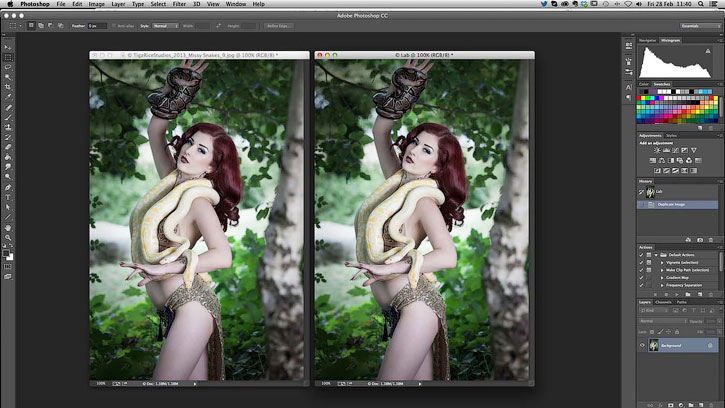Click the new snapshot camera icon in History
The height and width of the screenshot is (408, 725).
coord(700,240)
